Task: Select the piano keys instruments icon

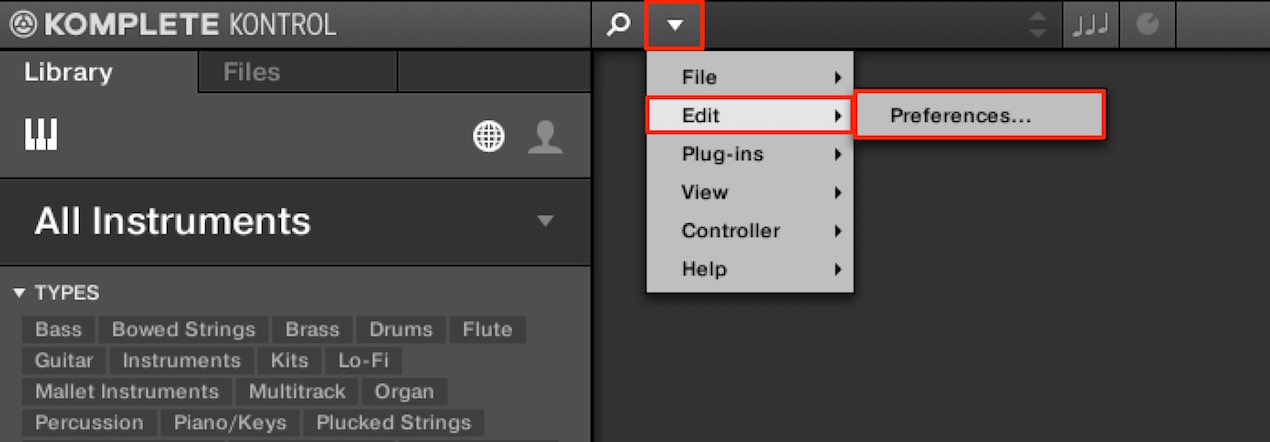Action: click(x=41, y=135)
